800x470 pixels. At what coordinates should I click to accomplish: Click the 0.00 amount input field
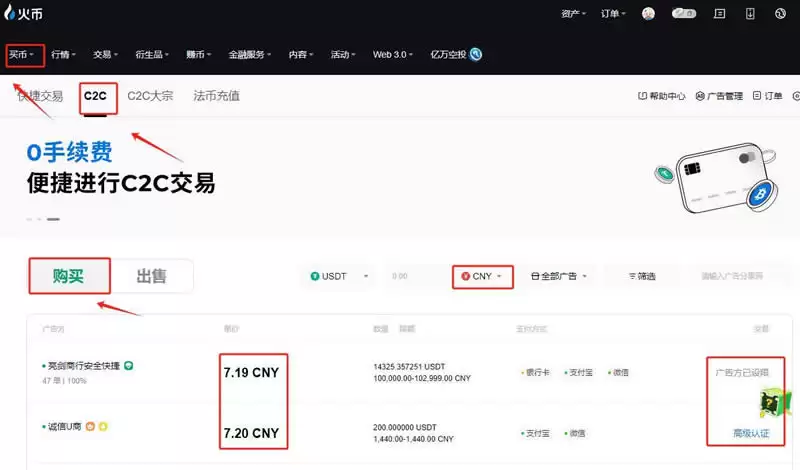pyautogui.click(x=415, y=276)
